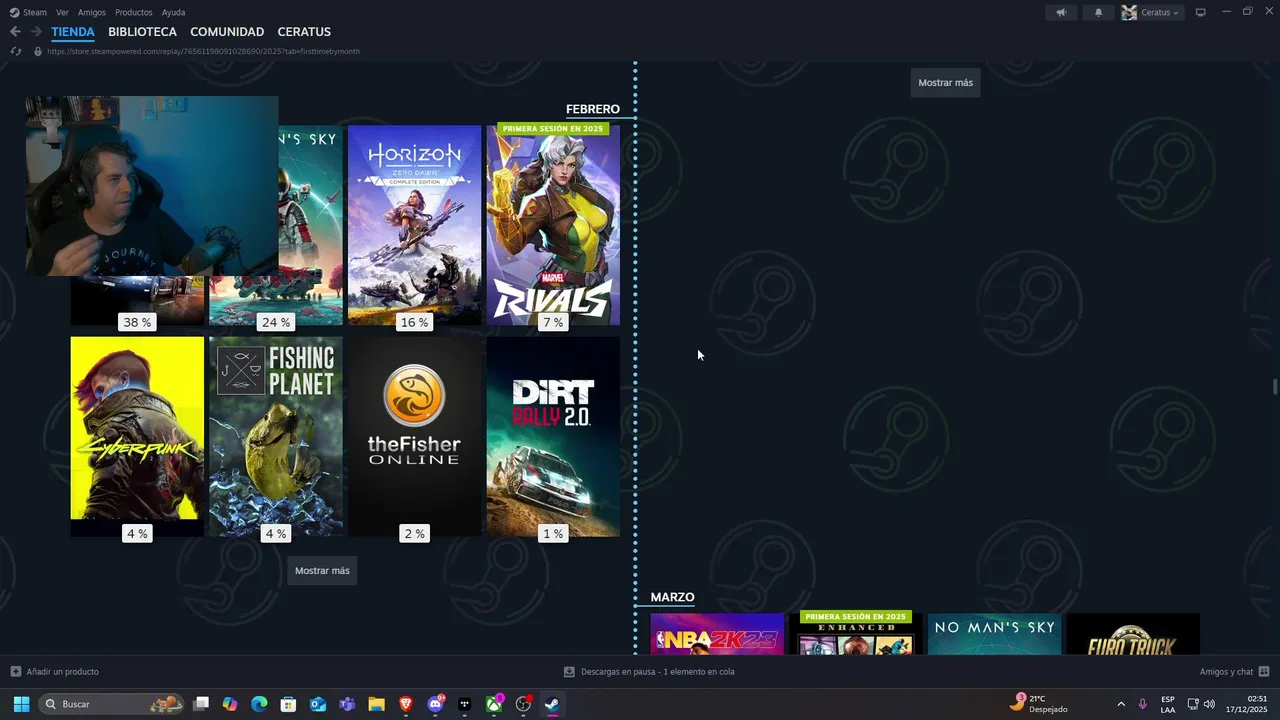Click the FEBRERO month label

[x=593, y=109]
